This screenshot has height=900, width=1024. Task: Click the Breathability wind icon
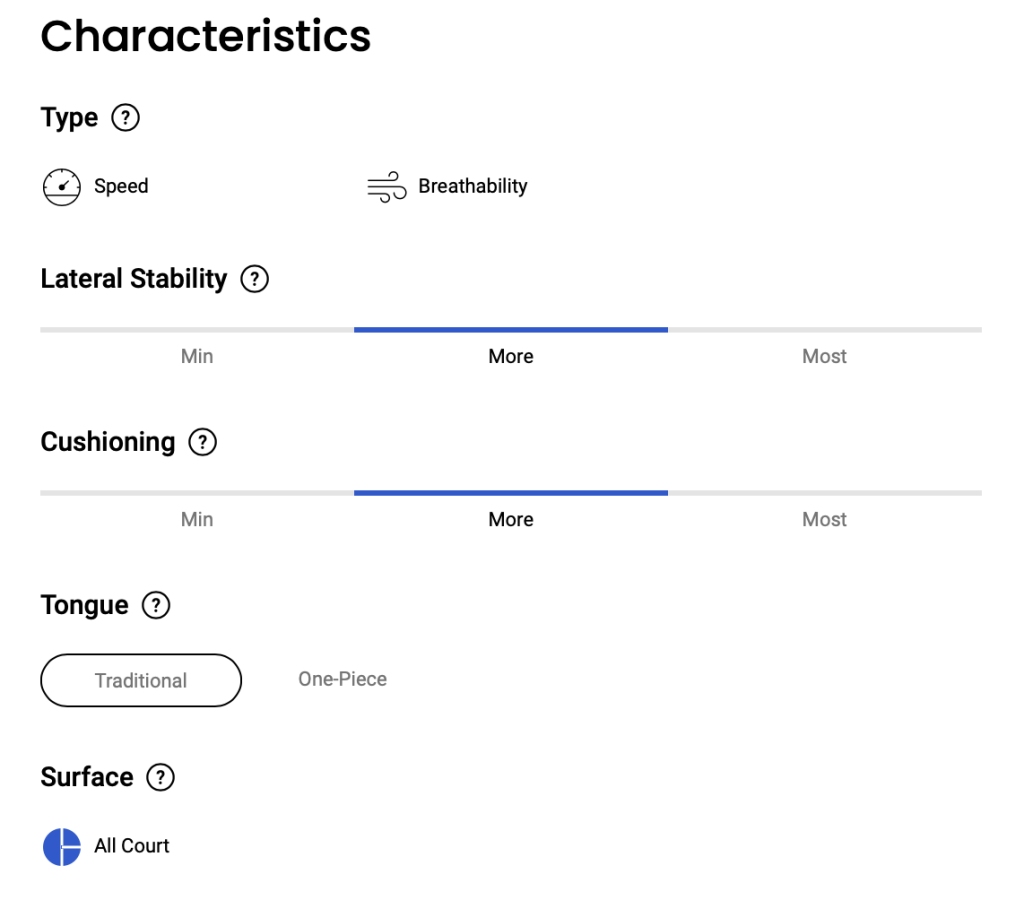(386, 187)
